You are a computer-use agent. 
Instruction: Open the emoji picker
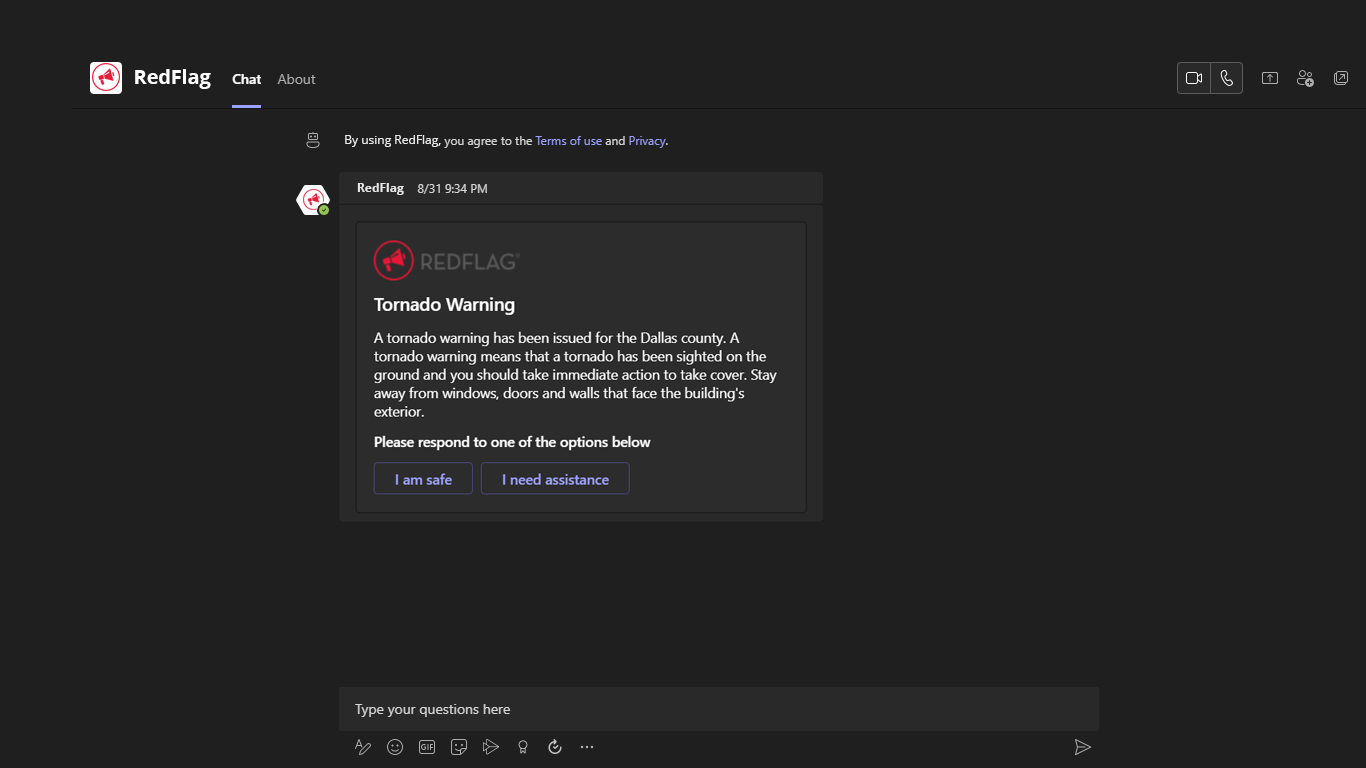pyautogui.click(x=395, y=747)
